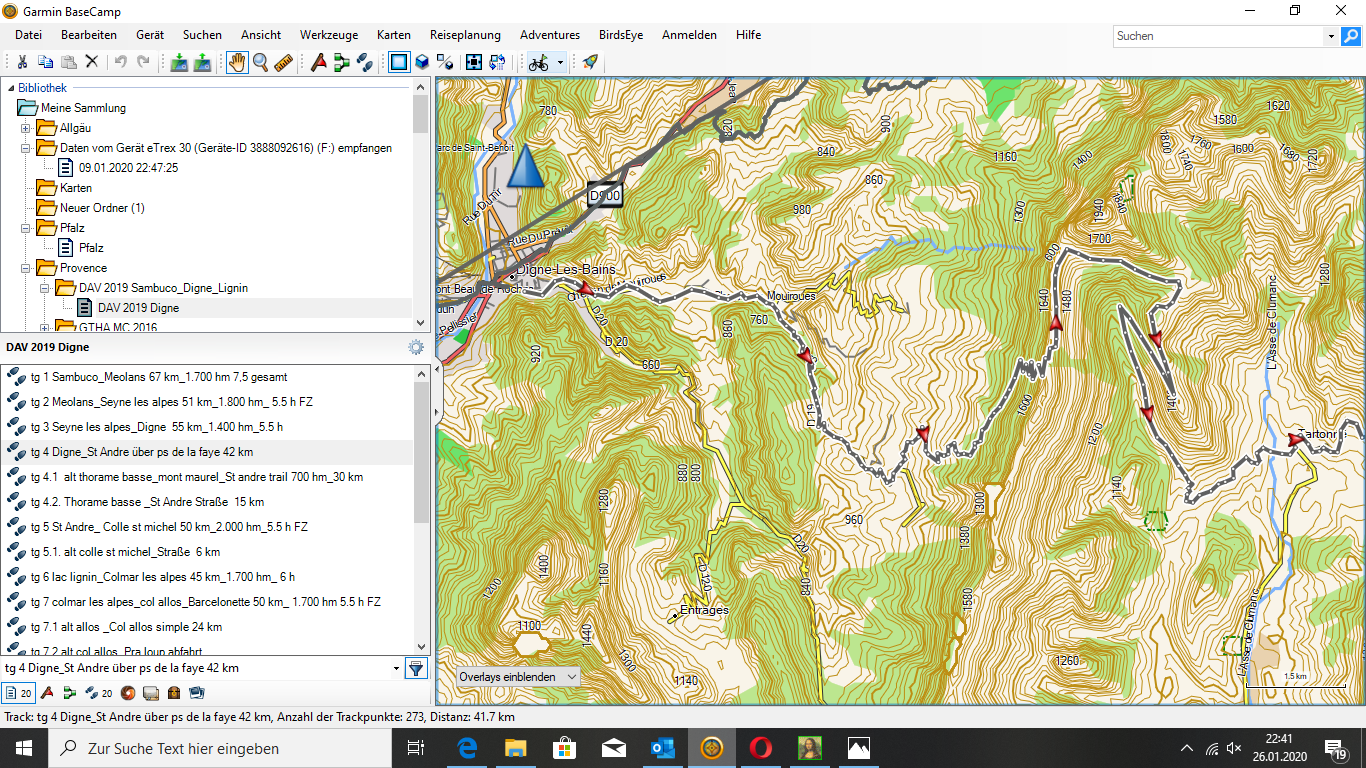
Task: Open list options gear icon
Action: 416,347
